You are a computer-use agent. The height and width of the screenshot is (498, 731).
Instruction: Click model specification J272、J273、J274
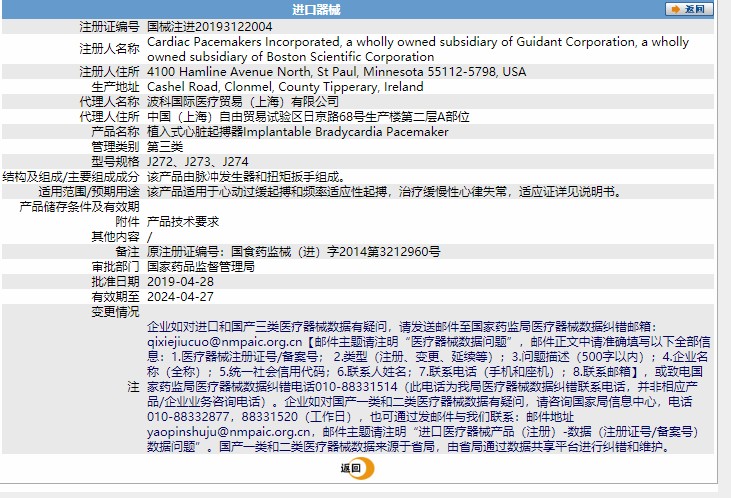click(x=198, y=161)
